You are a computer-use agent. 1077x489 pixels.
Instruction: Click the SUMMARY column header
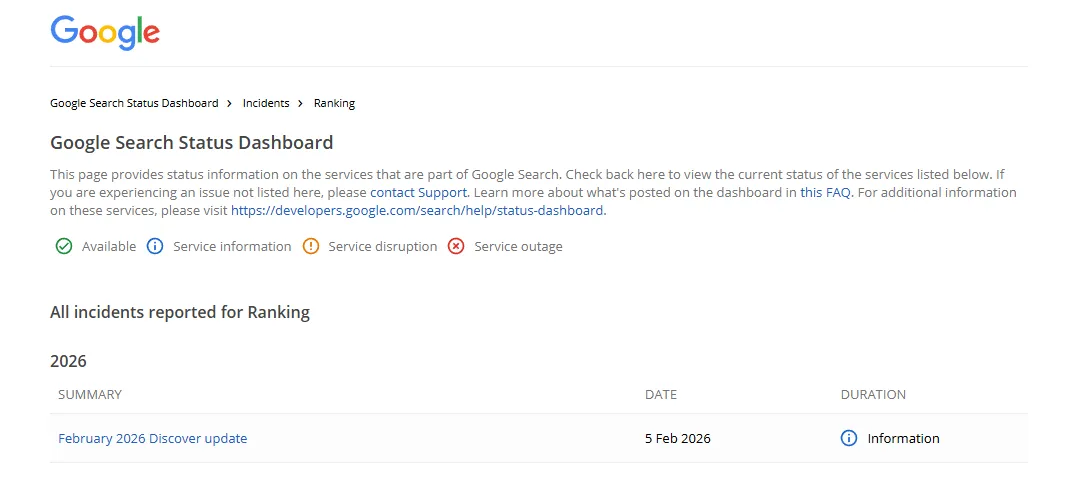(90, 394)
